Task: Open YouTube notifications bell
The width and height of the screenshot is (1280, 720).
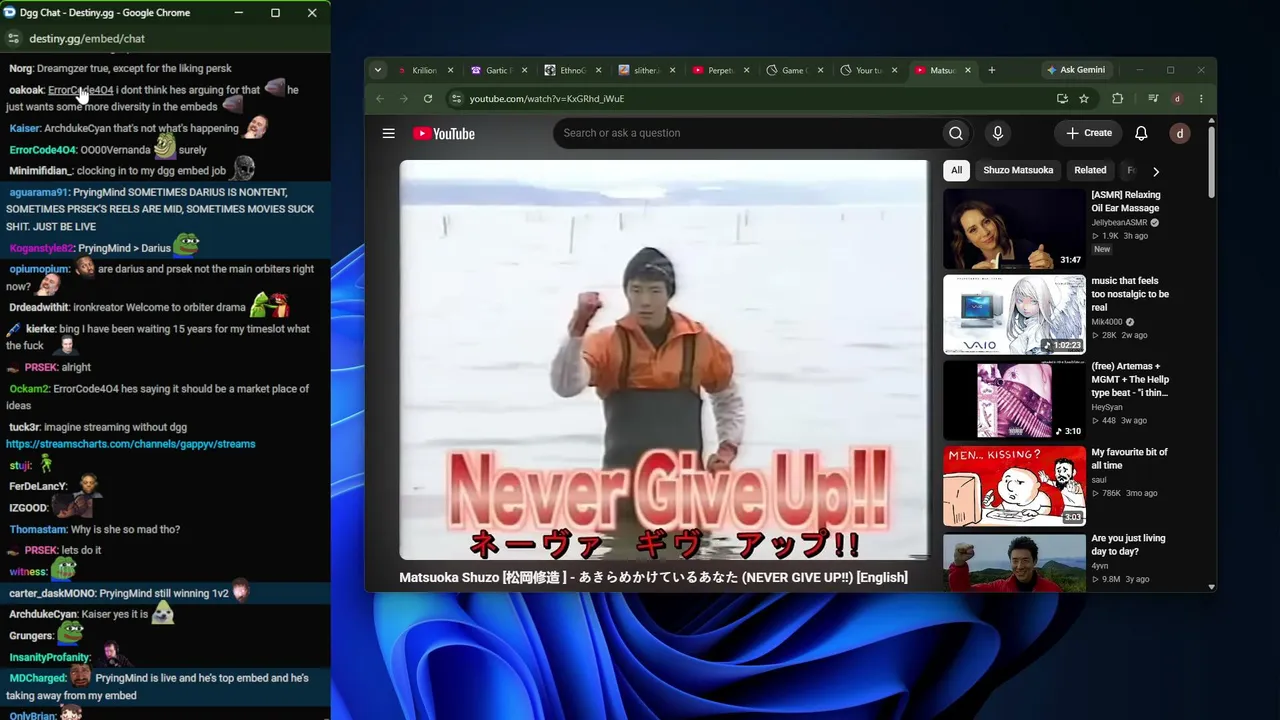Action: 1141,133
